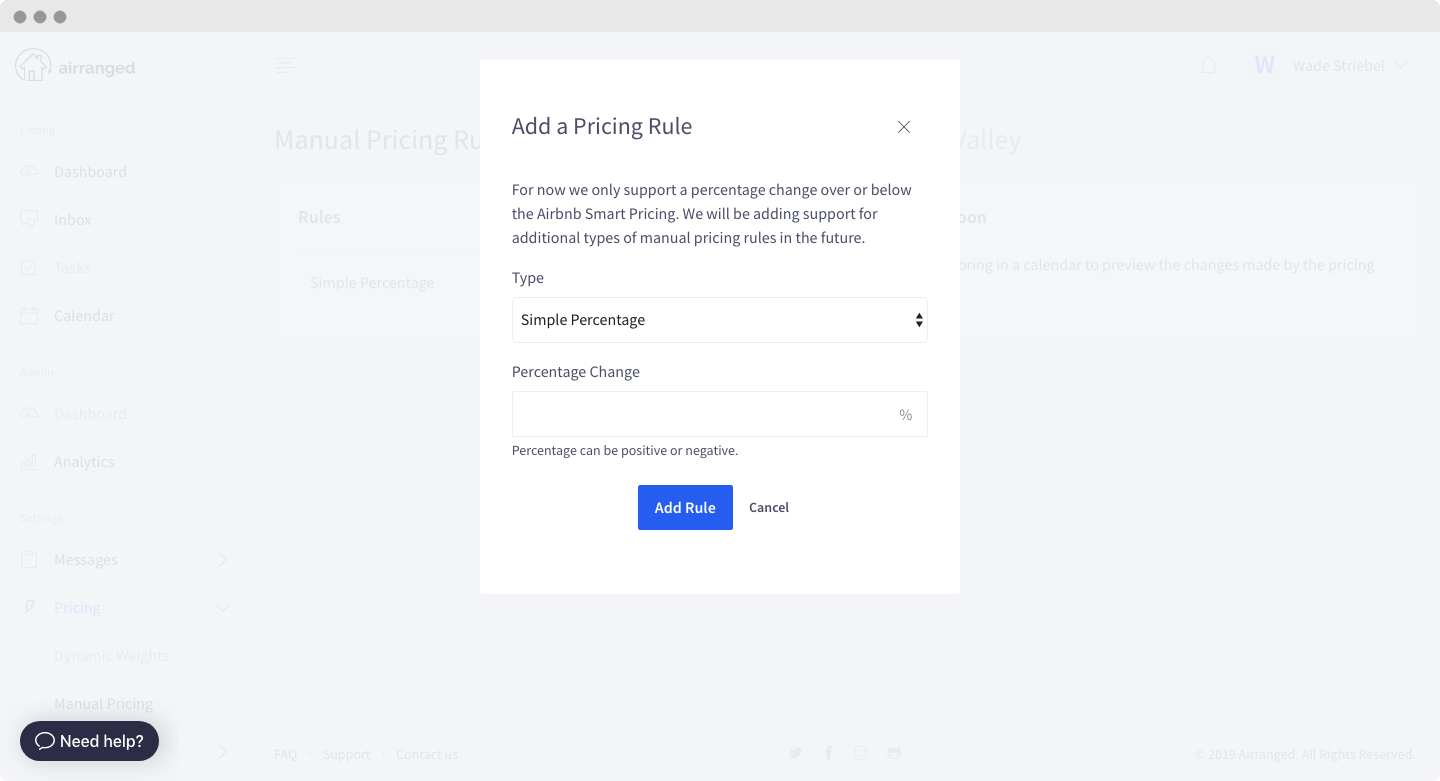Image resolution: width=1440 pixels, height=781 pixels.
Task: Click the Analytics bar chart icon
Action: coord(30,462)
